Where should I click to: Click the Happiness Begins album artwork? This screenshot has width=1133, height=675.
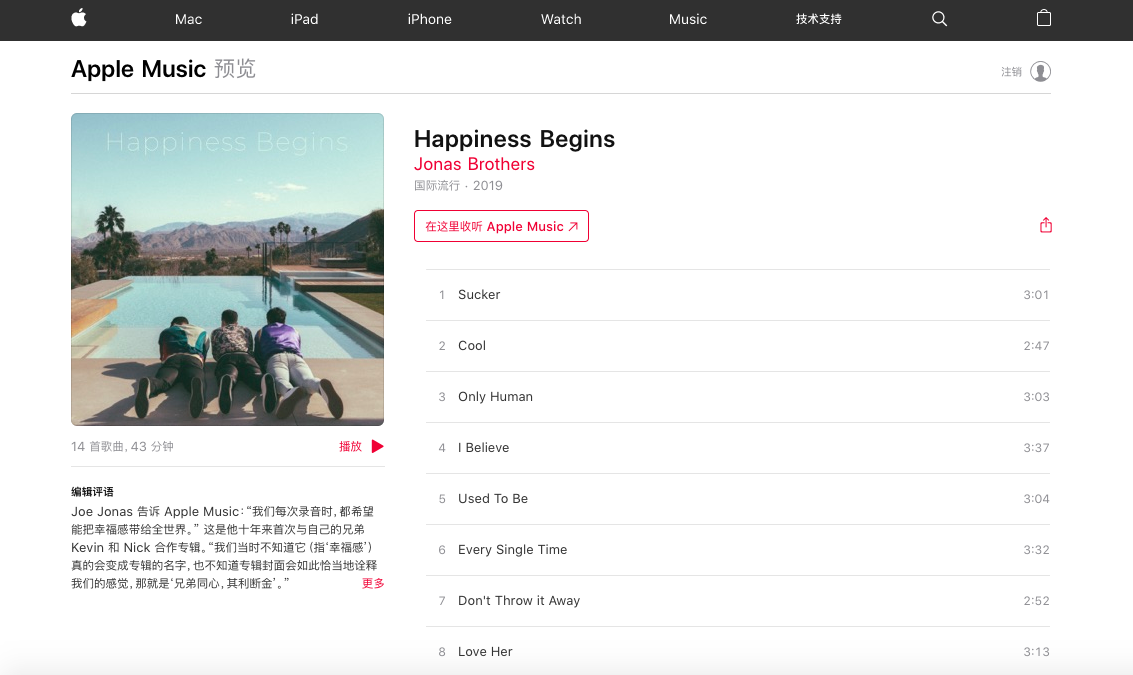(x=226, y=269)
